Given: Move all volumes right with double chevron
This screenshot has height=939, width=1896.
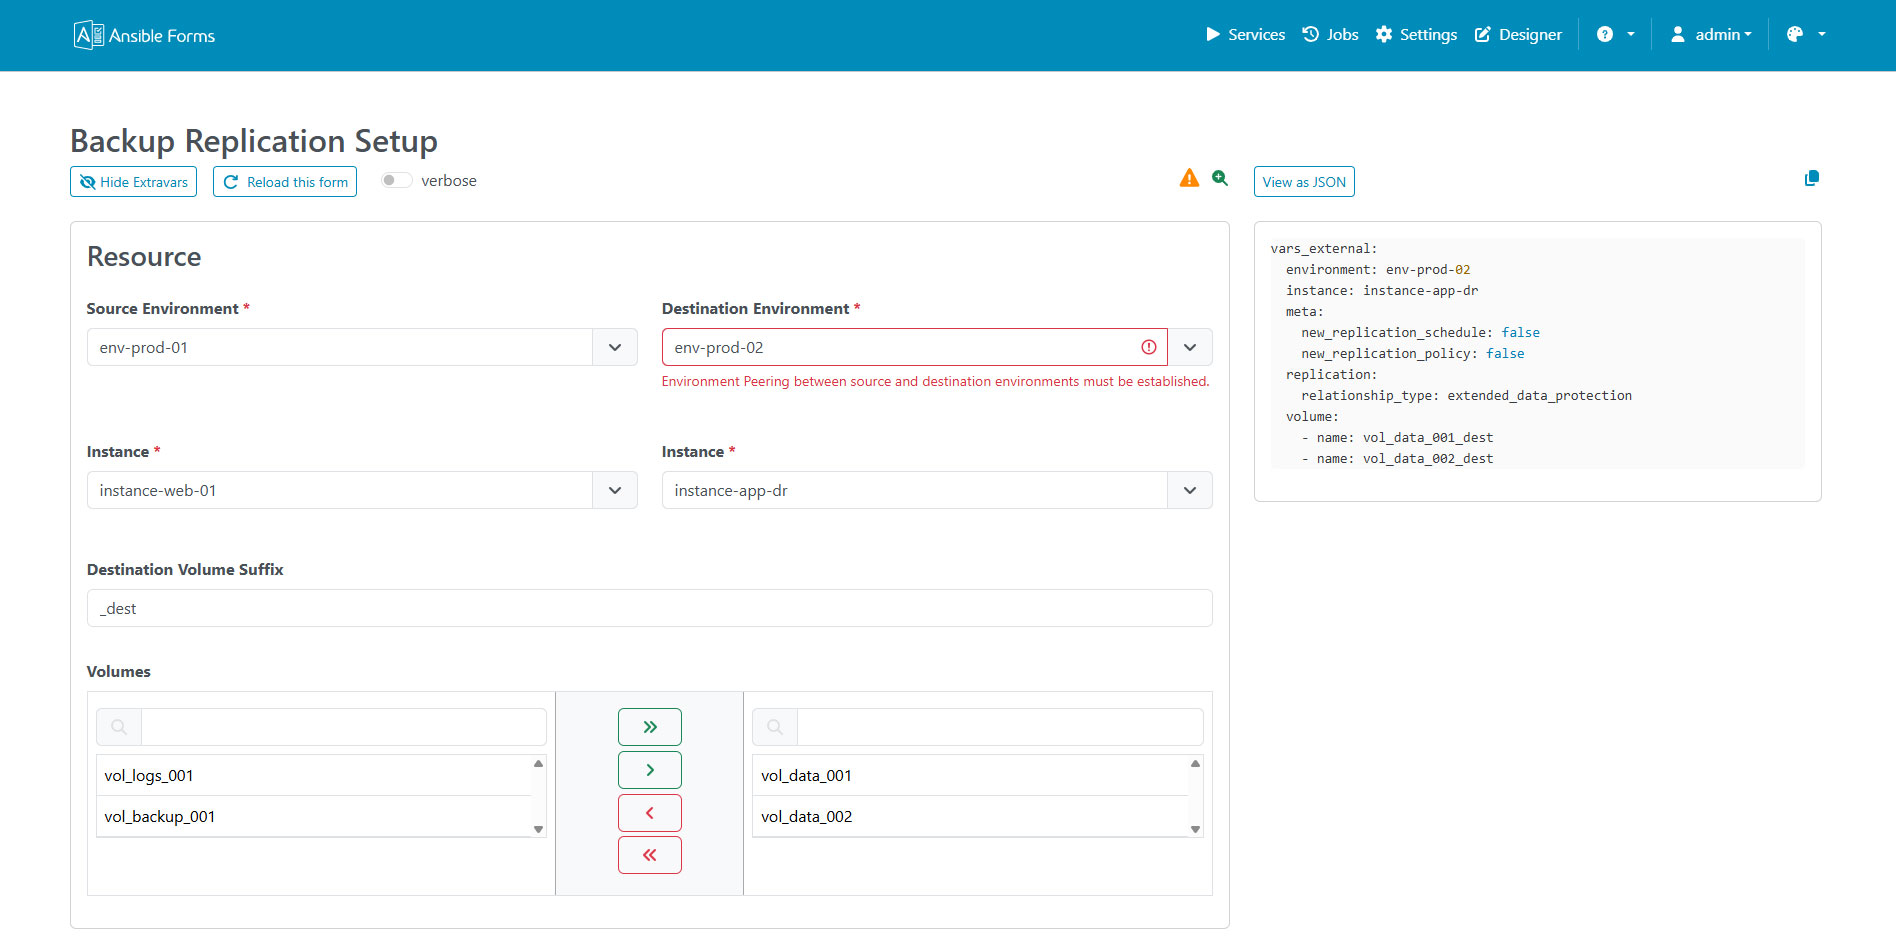Looking at the screenshot, I should tap(649, 727).
